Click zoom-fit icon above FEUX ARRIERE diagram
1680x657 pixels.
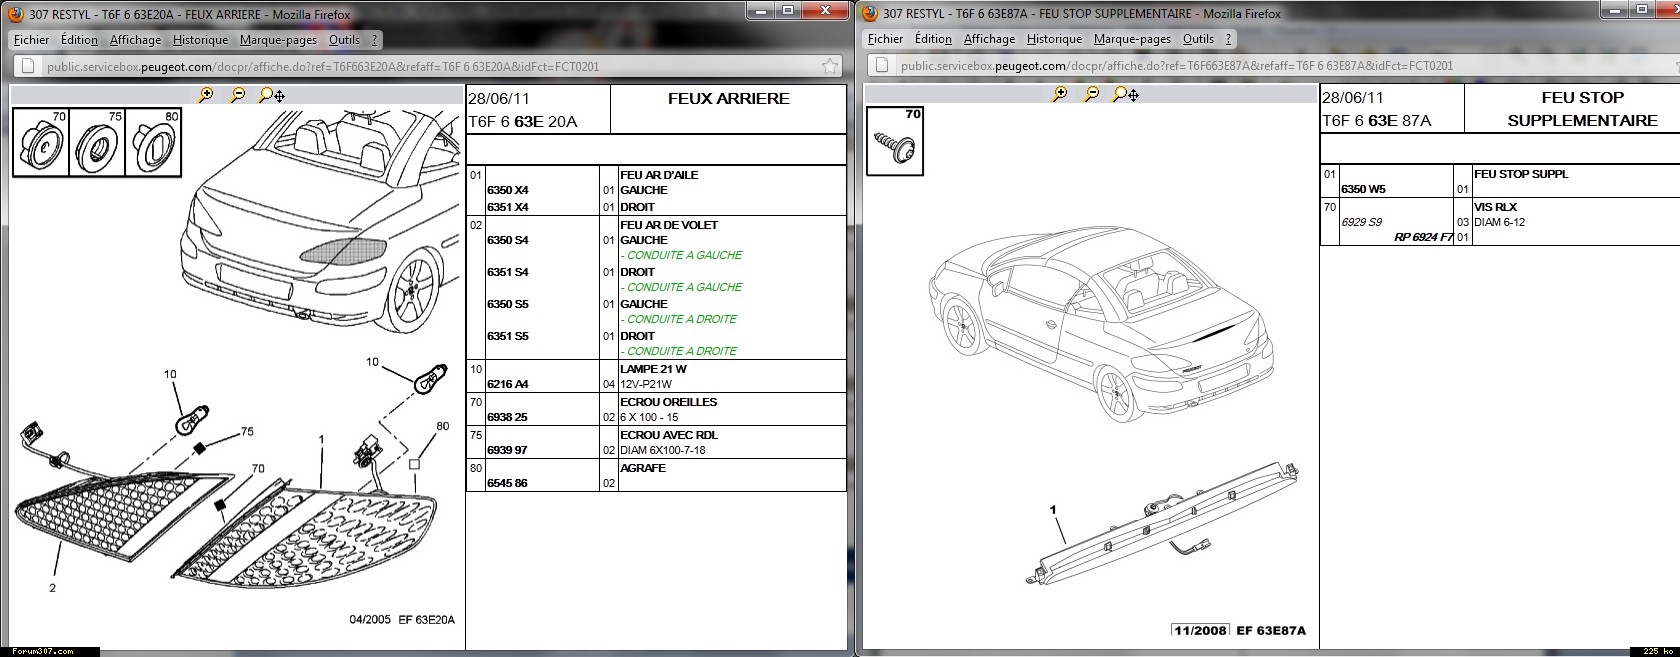point(271,95)
